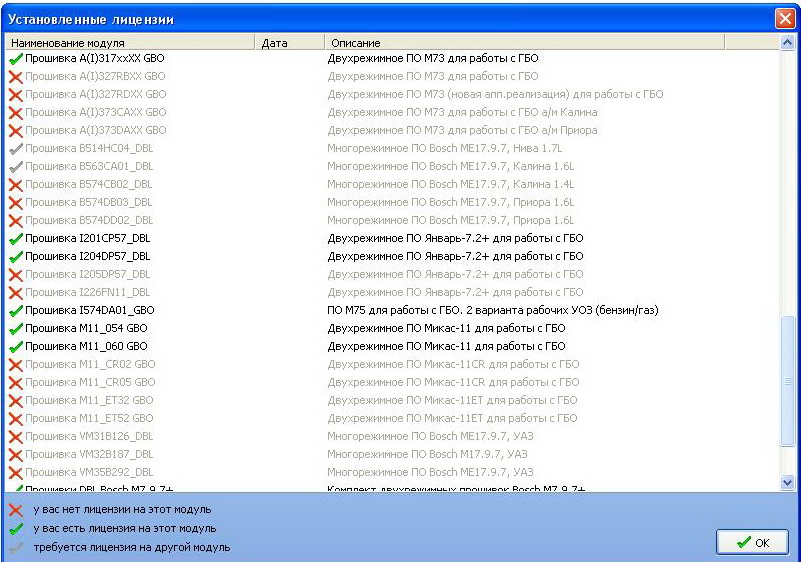Click the vertical scrollbar thumb

point(787,381)
